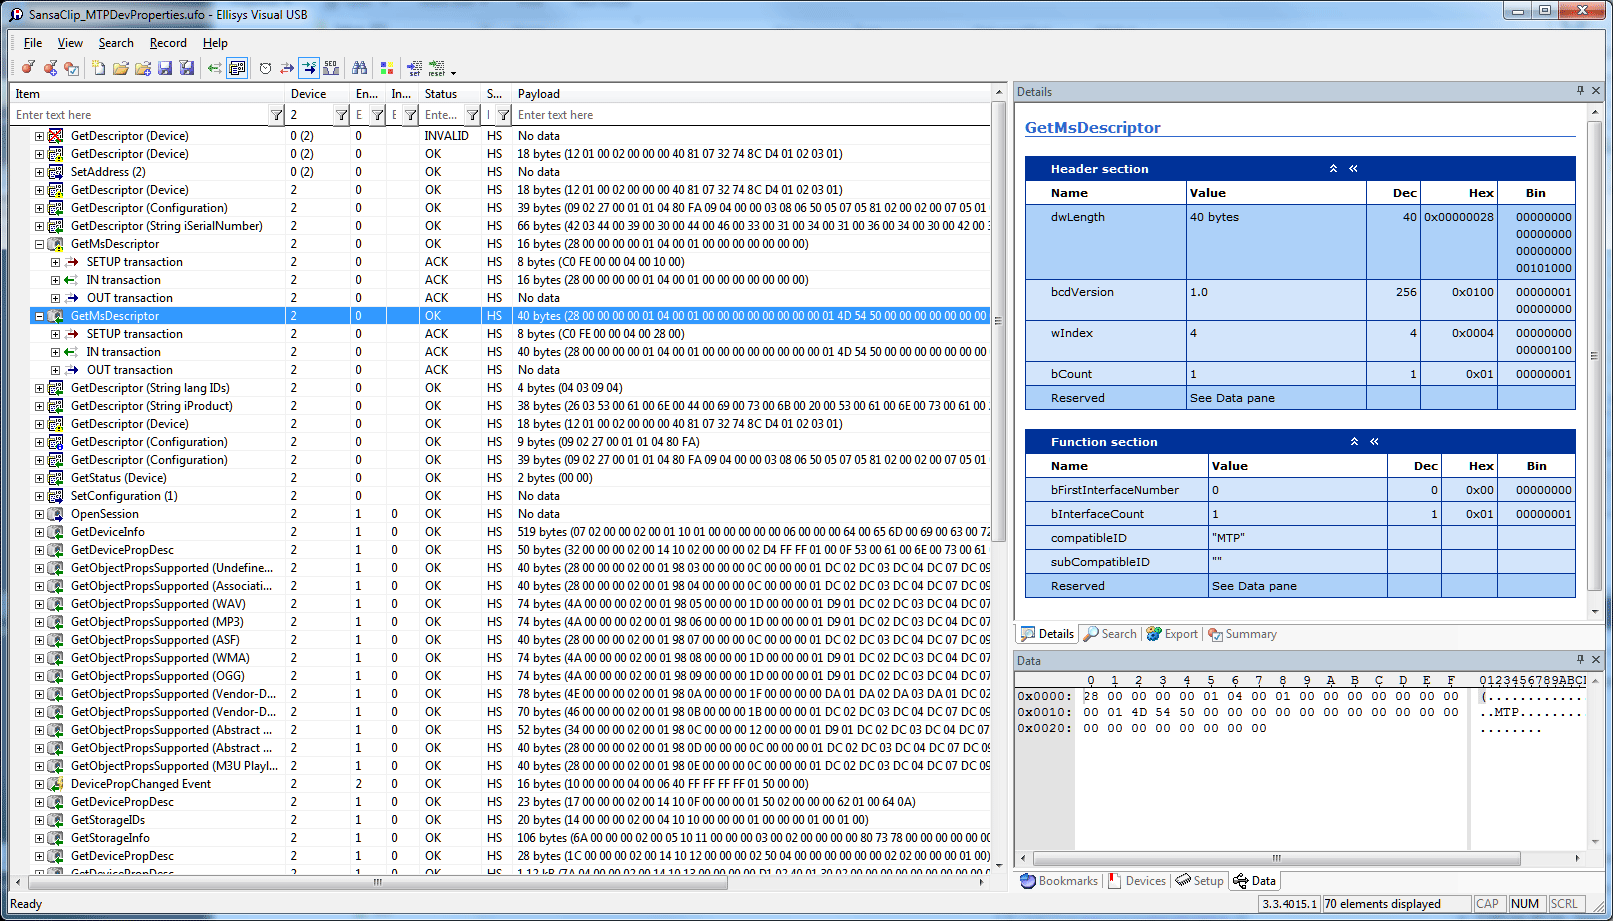The image size is (1613, 921).
Task: Collapse the Header section in Details
Action: click(1333, 169)
